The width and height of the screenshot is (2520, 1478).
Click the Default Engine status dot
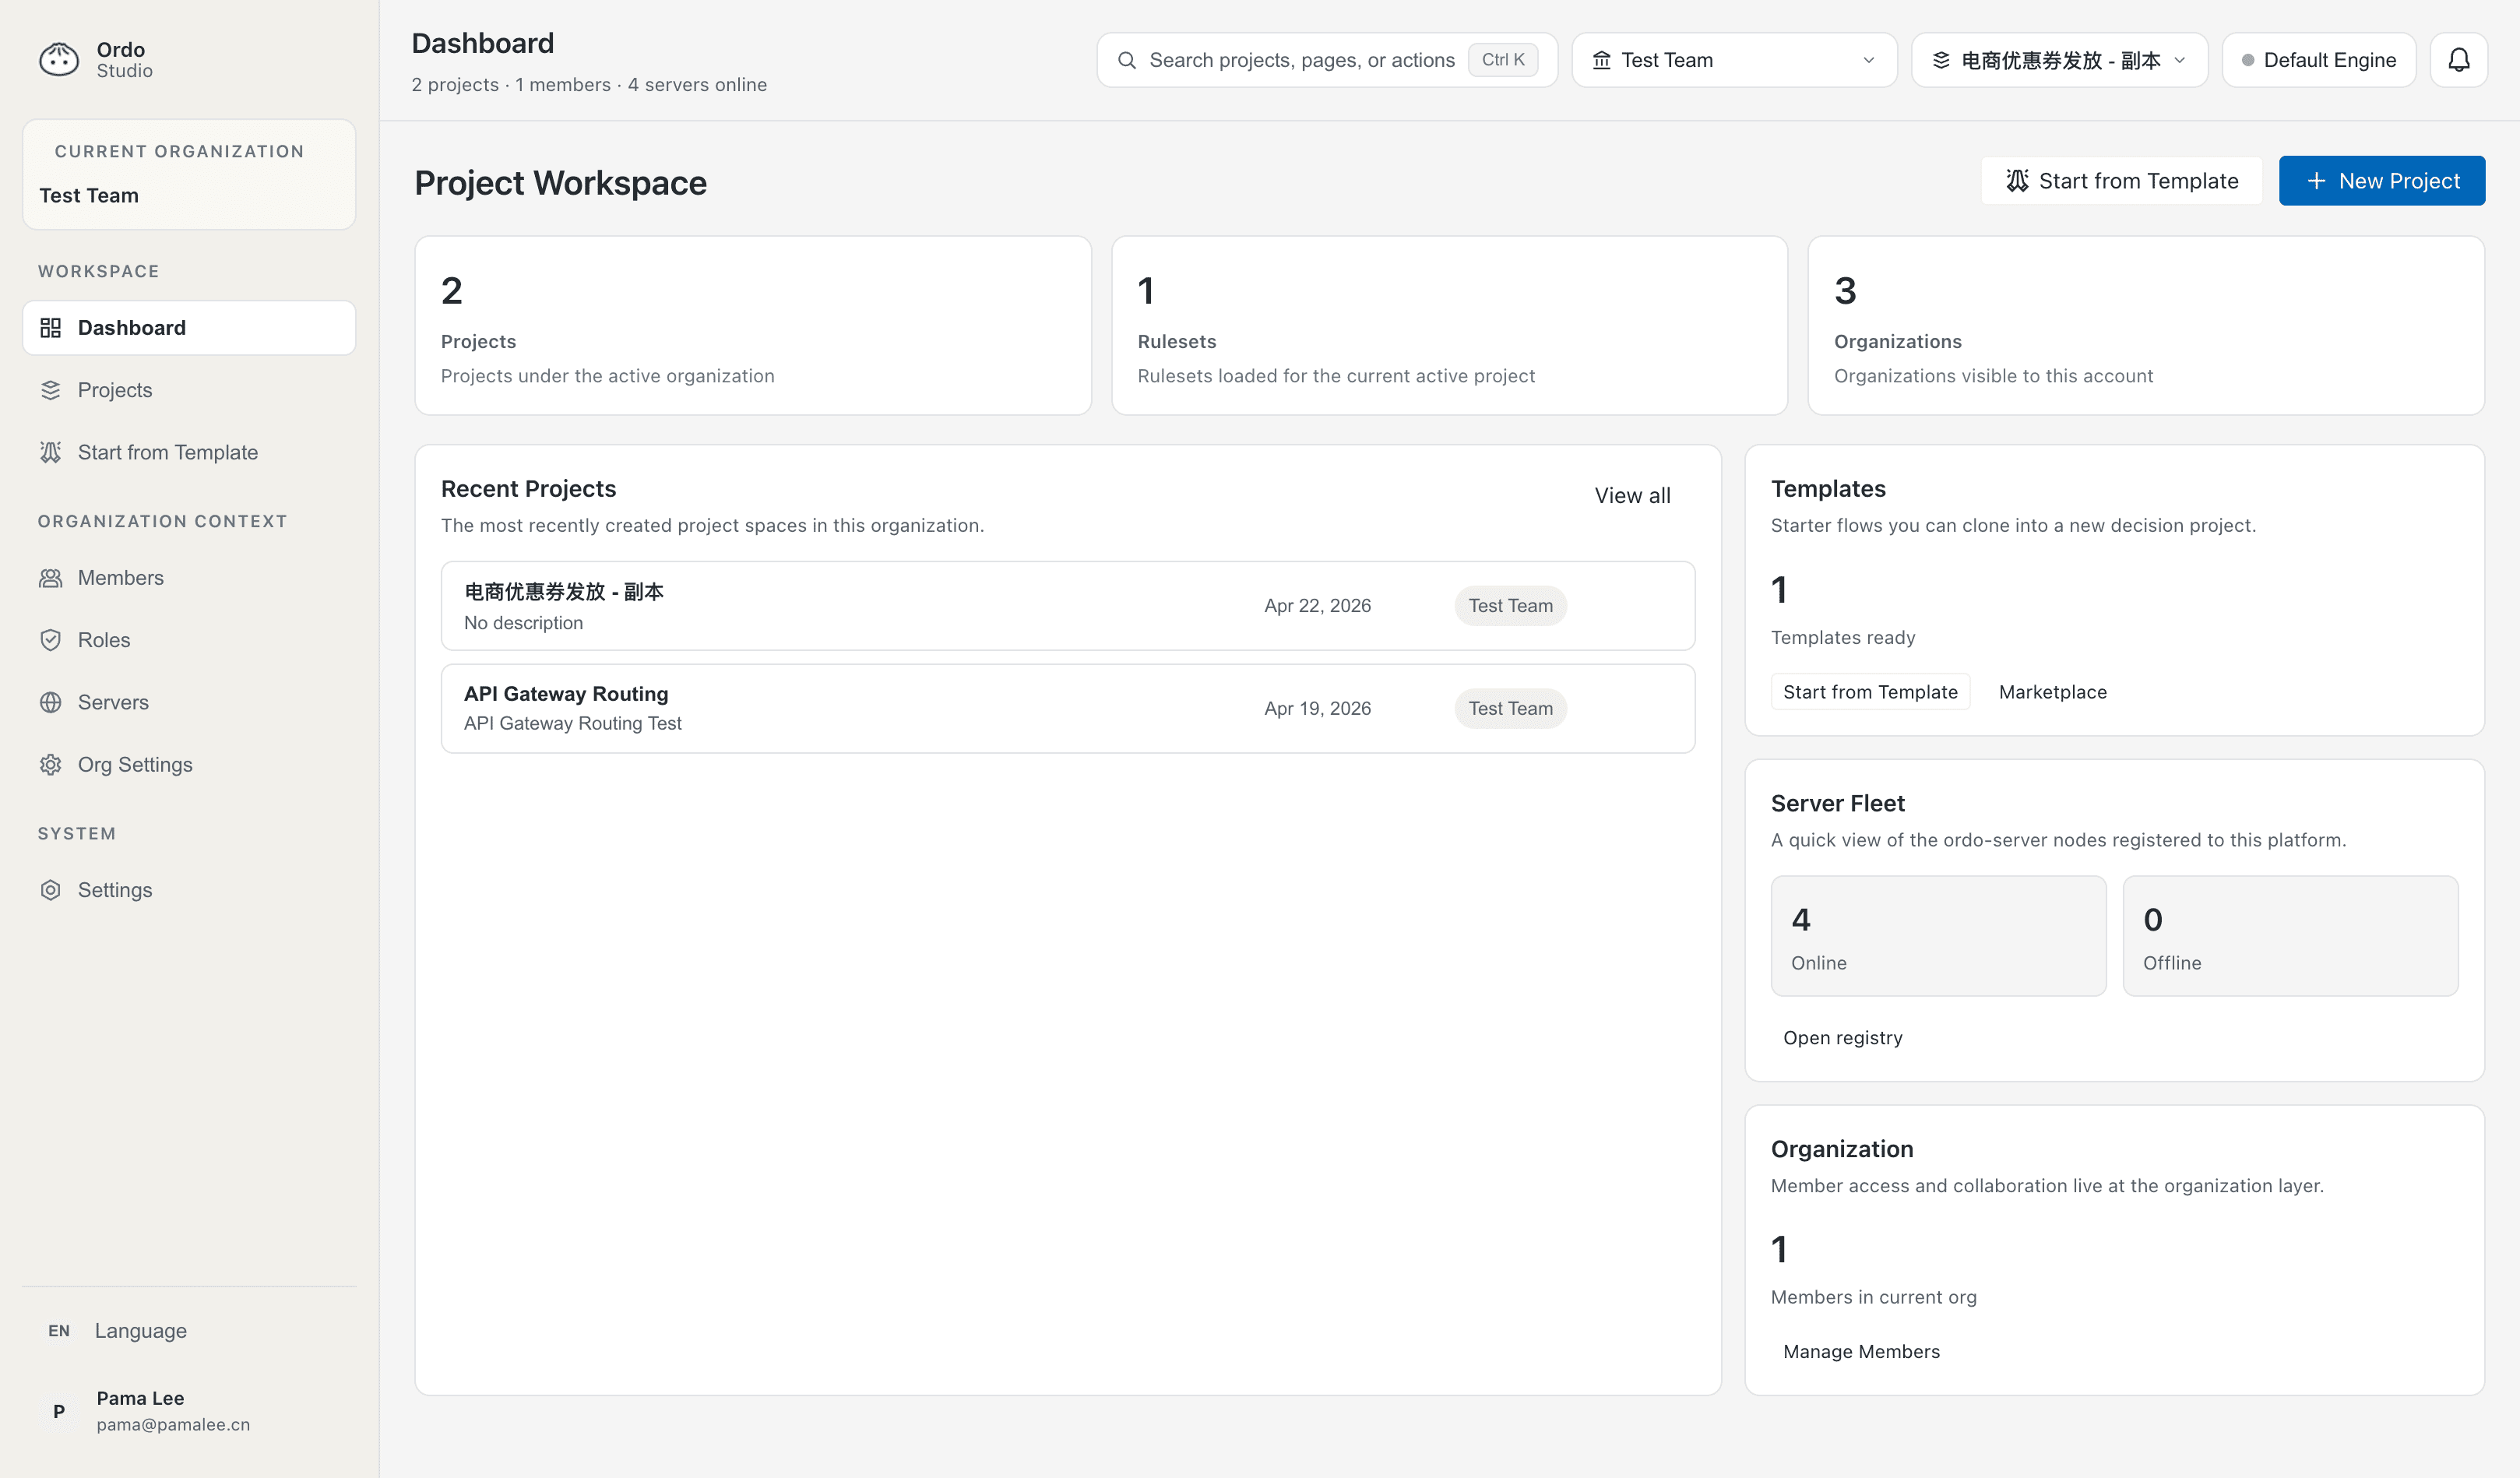(2247, 60)
